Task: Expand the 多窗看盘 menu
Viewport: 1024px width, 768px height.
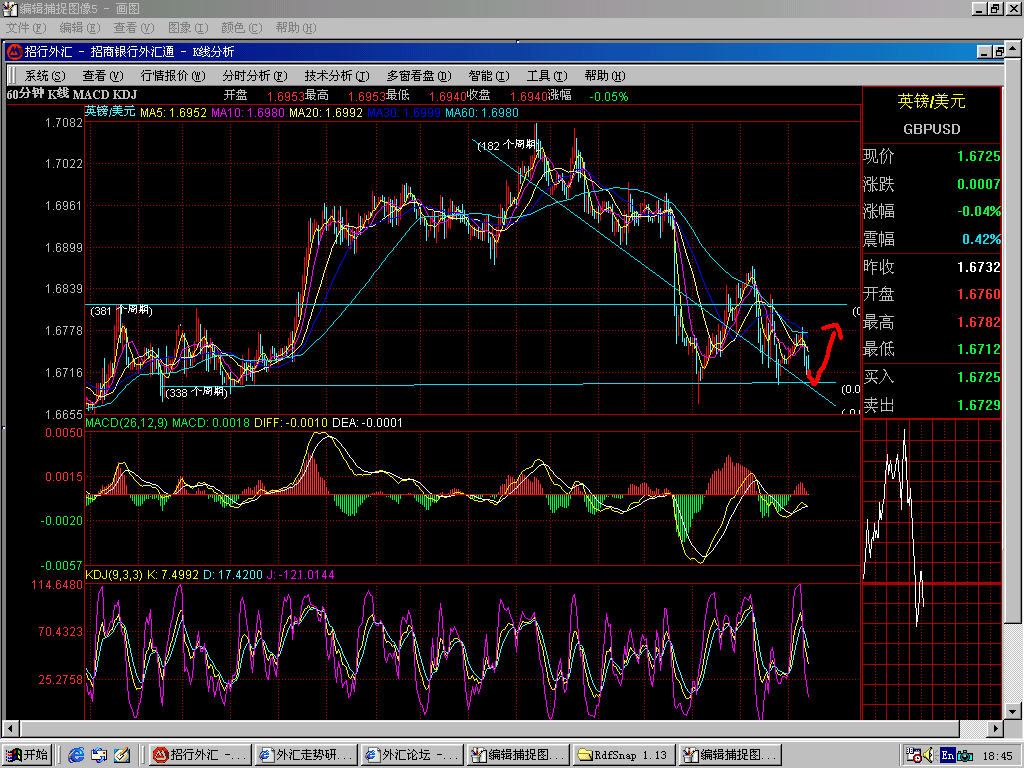Action: (x=419, y=76)
